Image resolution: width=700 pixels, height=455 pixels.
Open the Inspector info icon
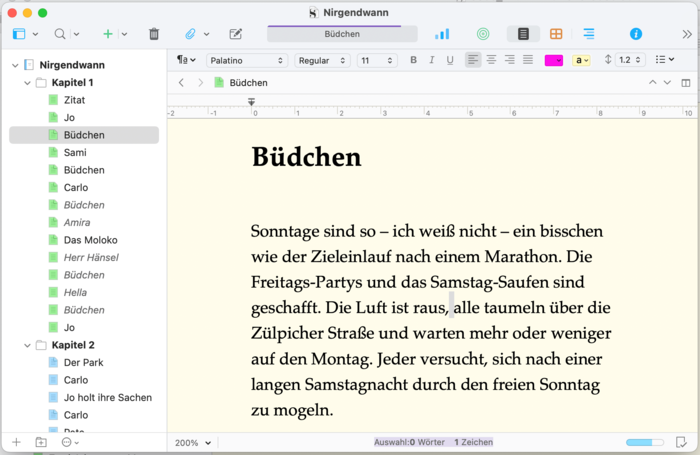click(635, 34)
